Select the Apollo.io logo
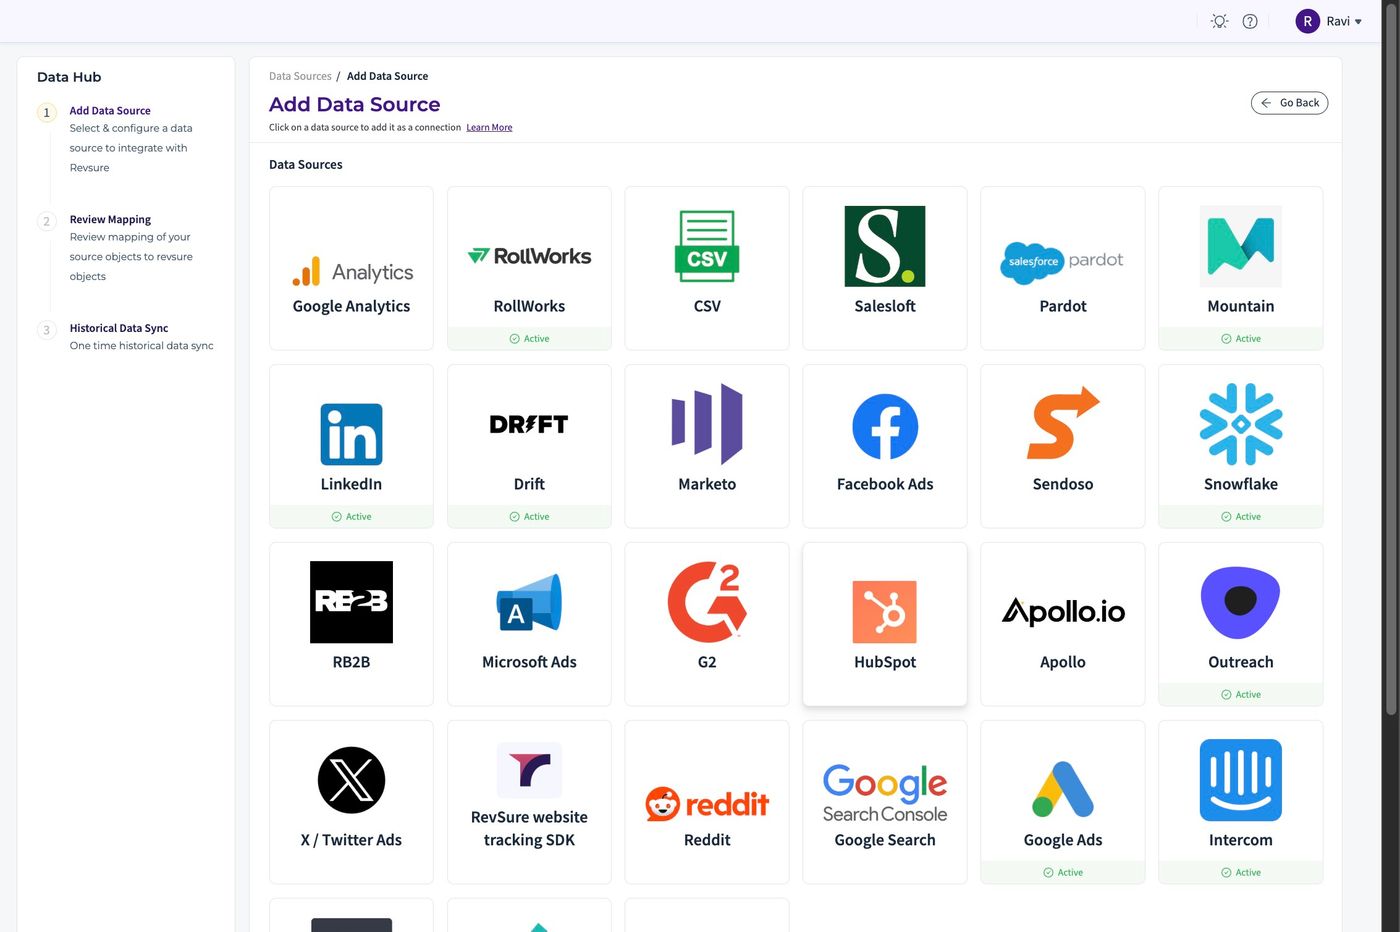This screenshot has width=1400, height=932. coord(1063,611)
